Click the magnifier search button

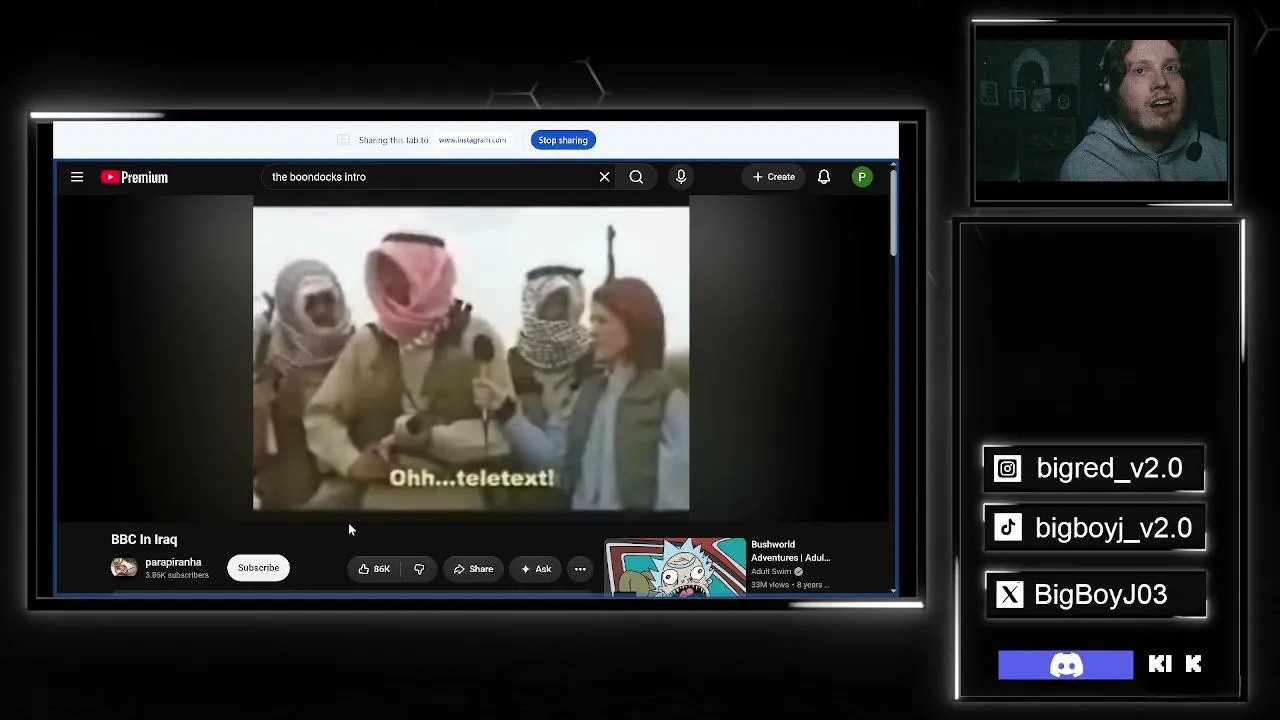[x=636, y=177]
